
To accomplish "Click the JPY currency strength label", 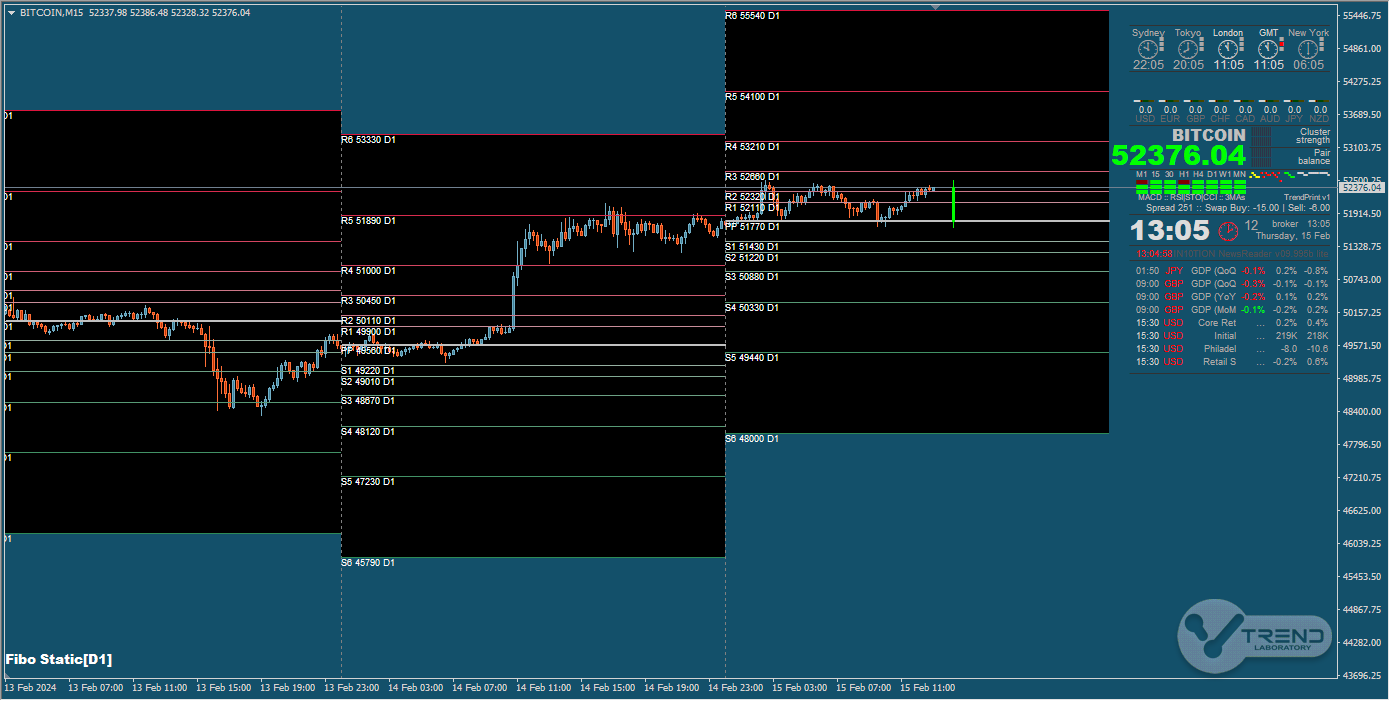I will [x=1294, y=119].
